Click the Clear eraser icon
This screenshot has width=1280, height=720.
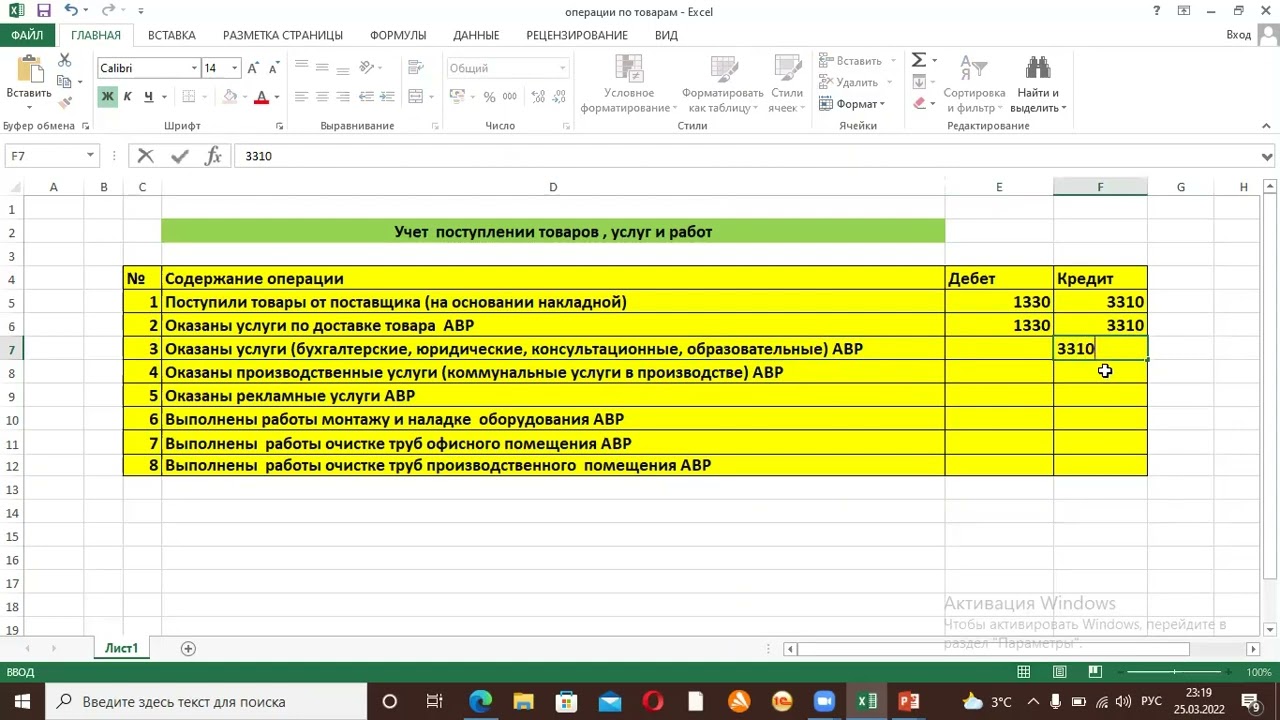pyautogui.click(x=918, y=103)
